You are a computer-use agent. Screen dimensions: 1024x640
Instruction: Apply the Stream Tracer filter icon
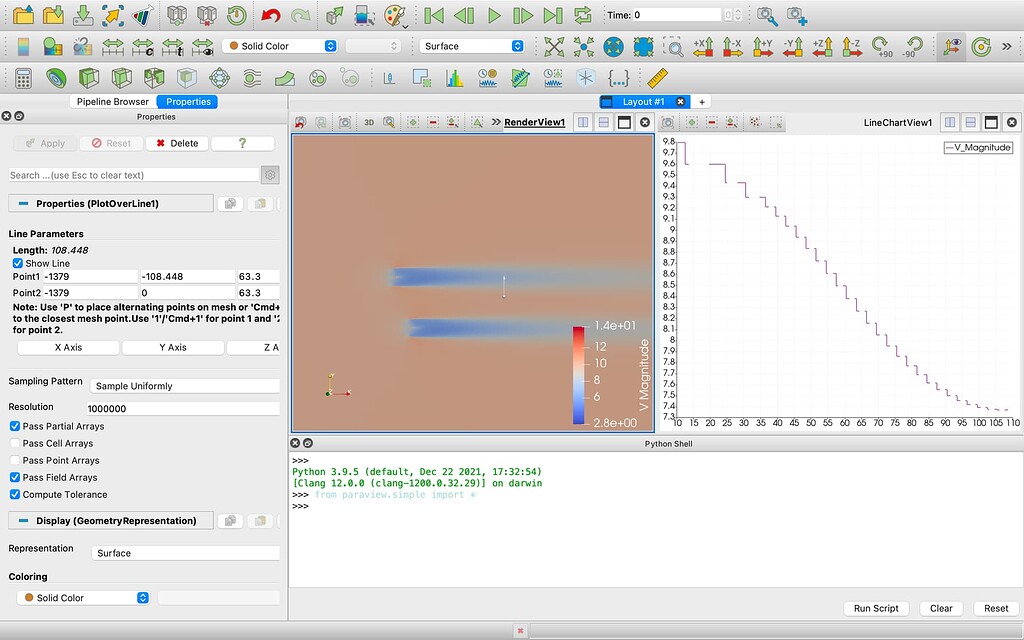pyautogui.click(x=252, y=78)
